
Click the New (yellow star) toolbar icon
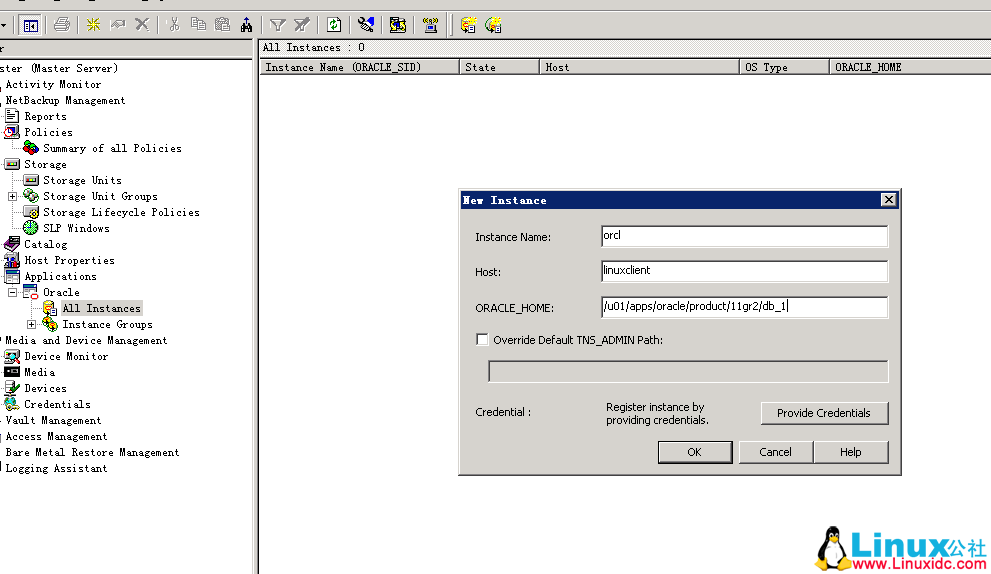tap(94, 25)
